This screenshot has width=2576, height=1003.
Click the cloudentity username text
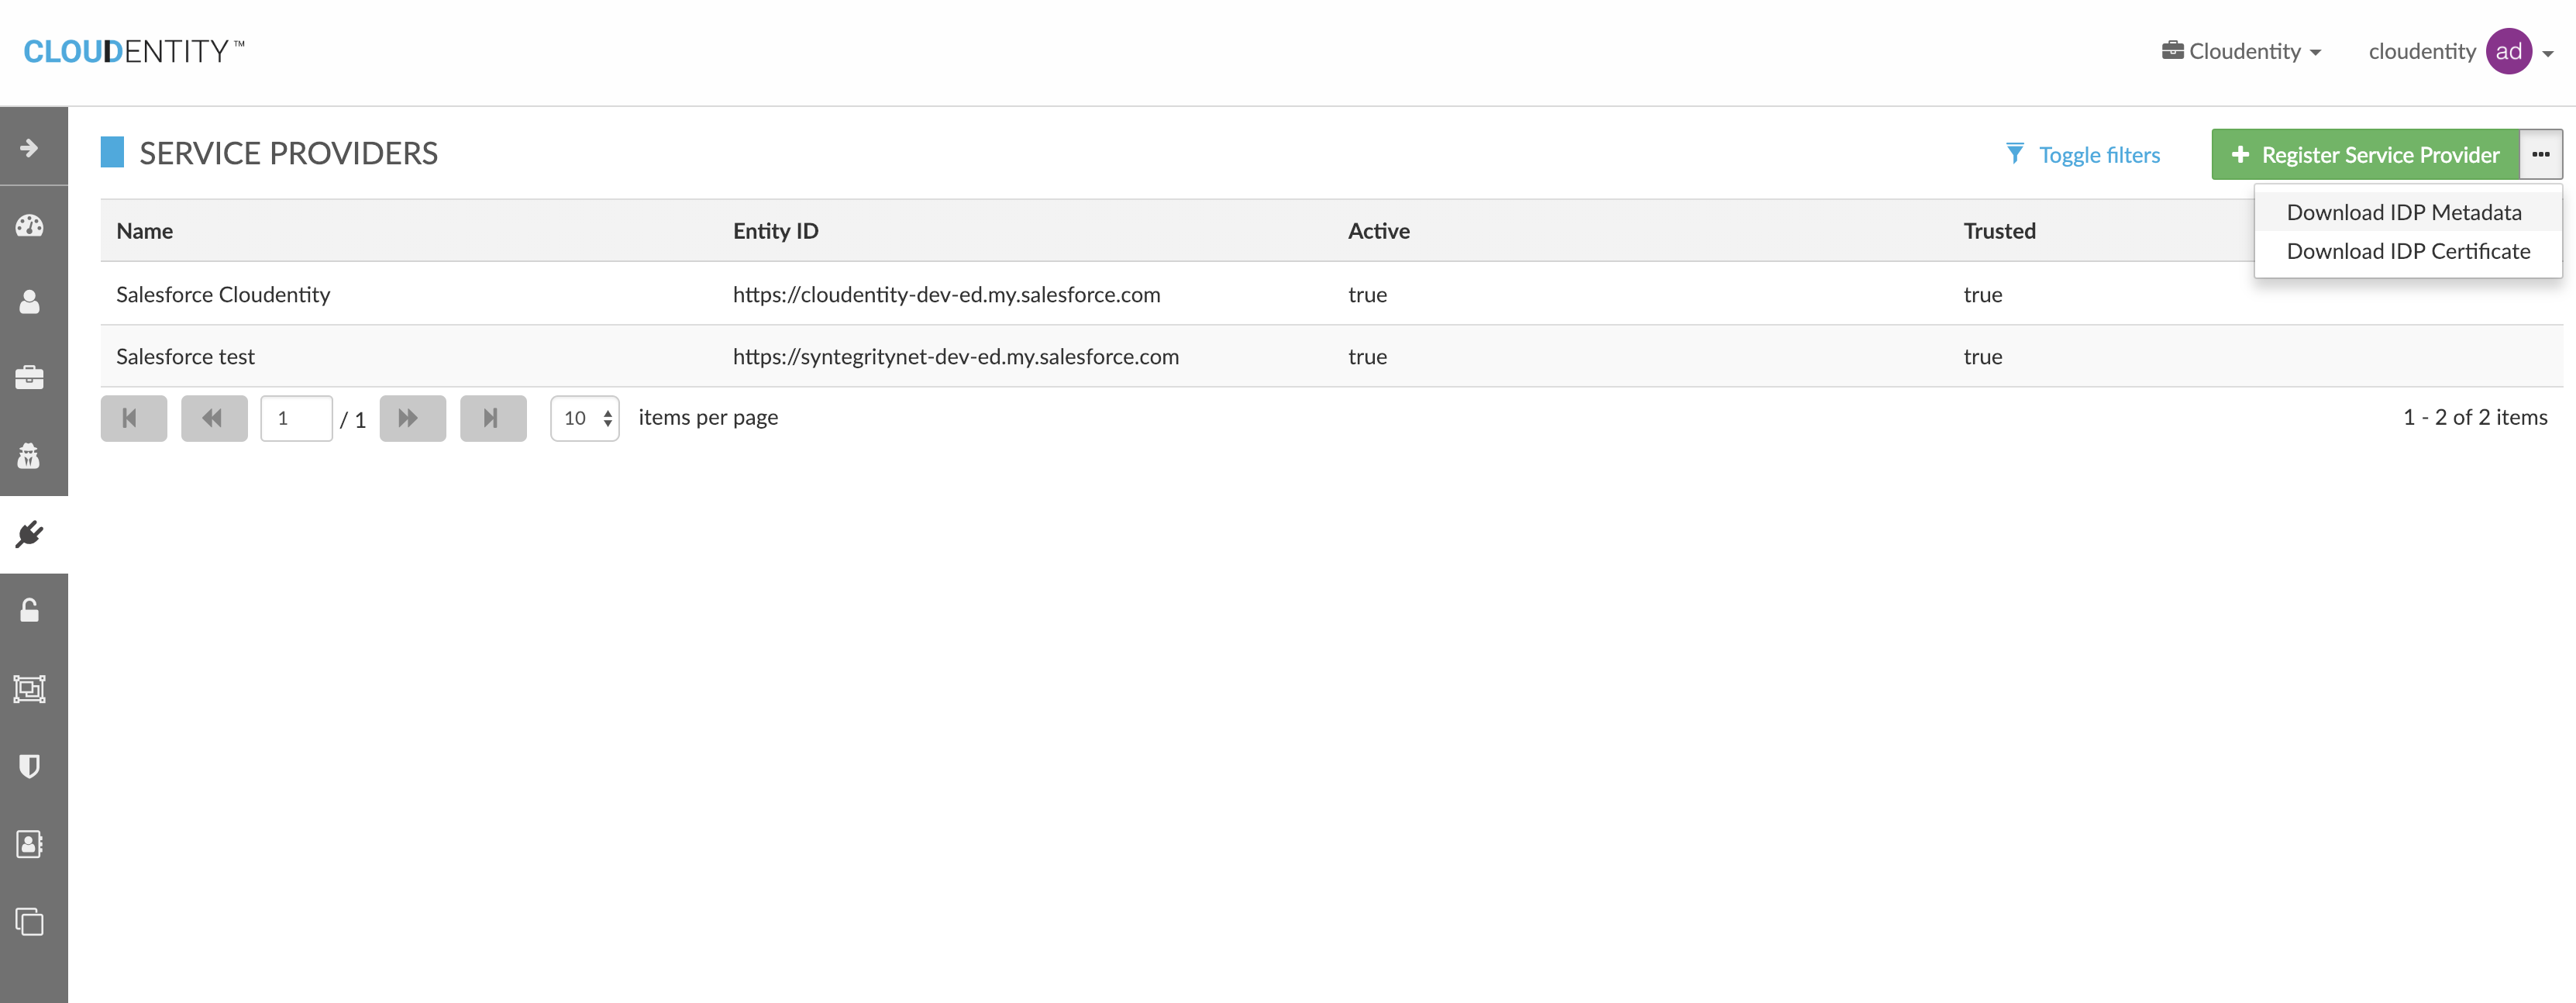coord(2421,51)
